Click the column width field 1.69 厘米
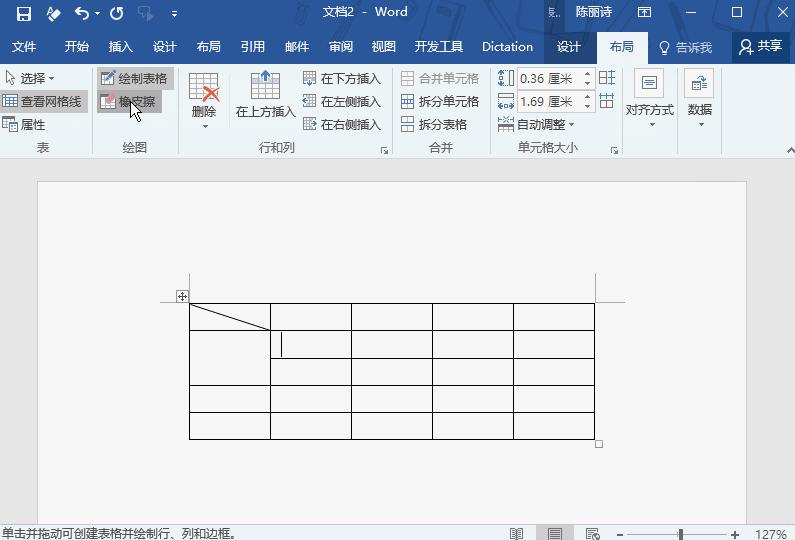 [549, 101]
